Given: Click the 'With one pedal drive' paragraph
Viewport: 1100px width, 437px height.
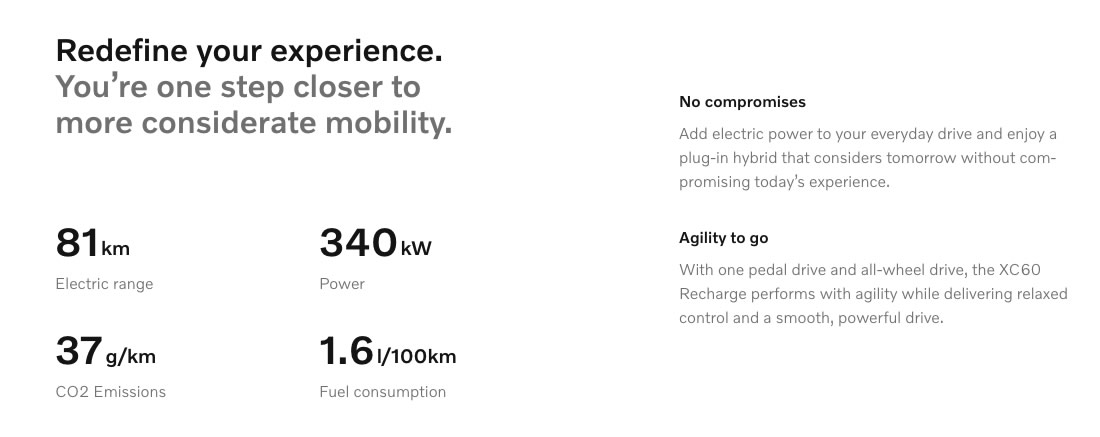Looking at the screenshot, I should (873, 294).
